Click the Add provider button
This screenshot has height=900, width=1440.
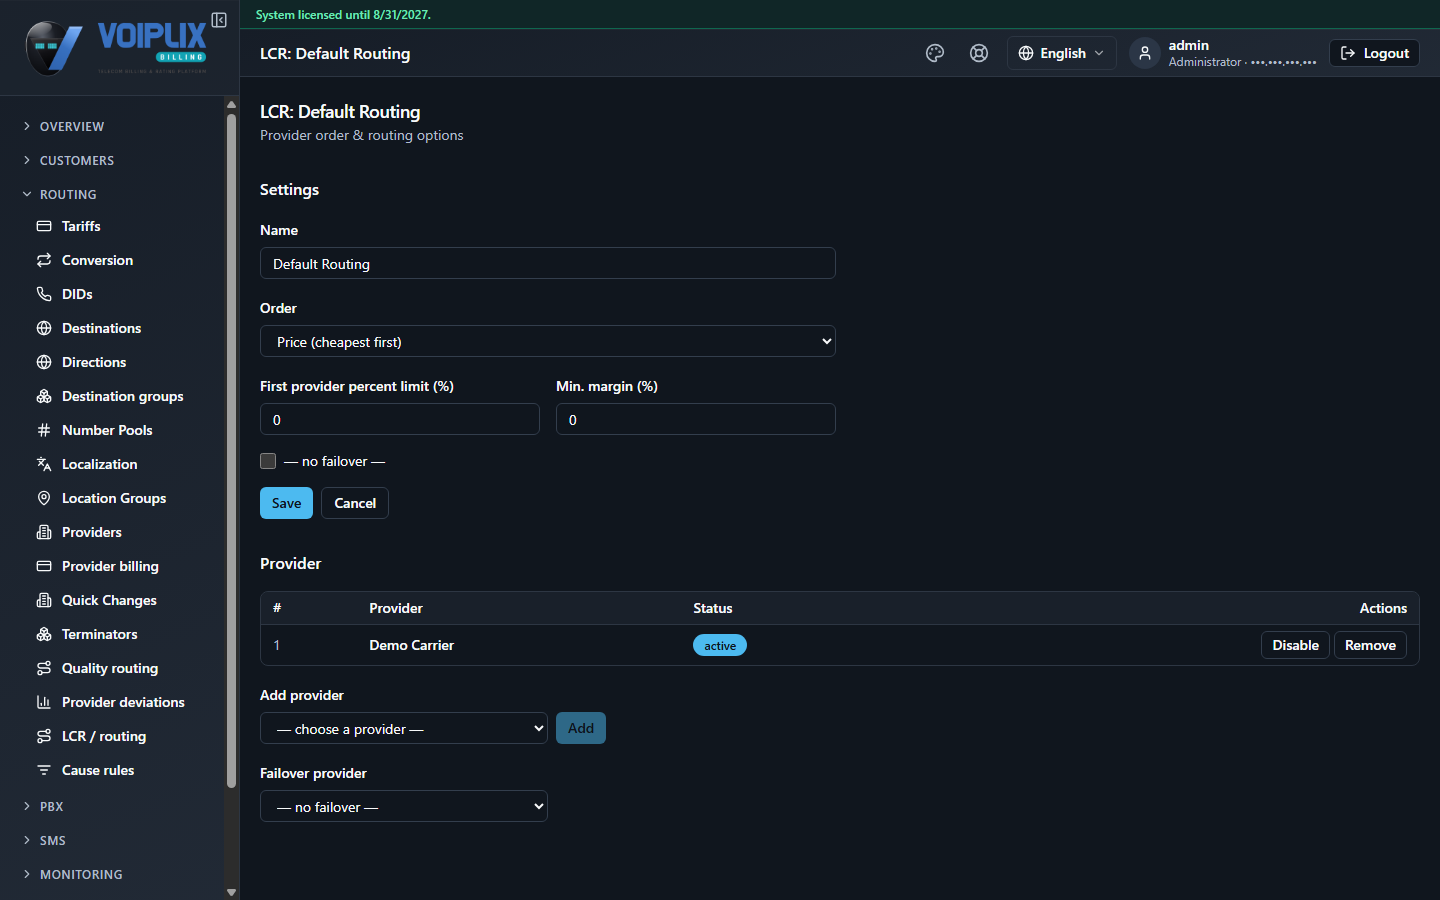click(581, 728)
